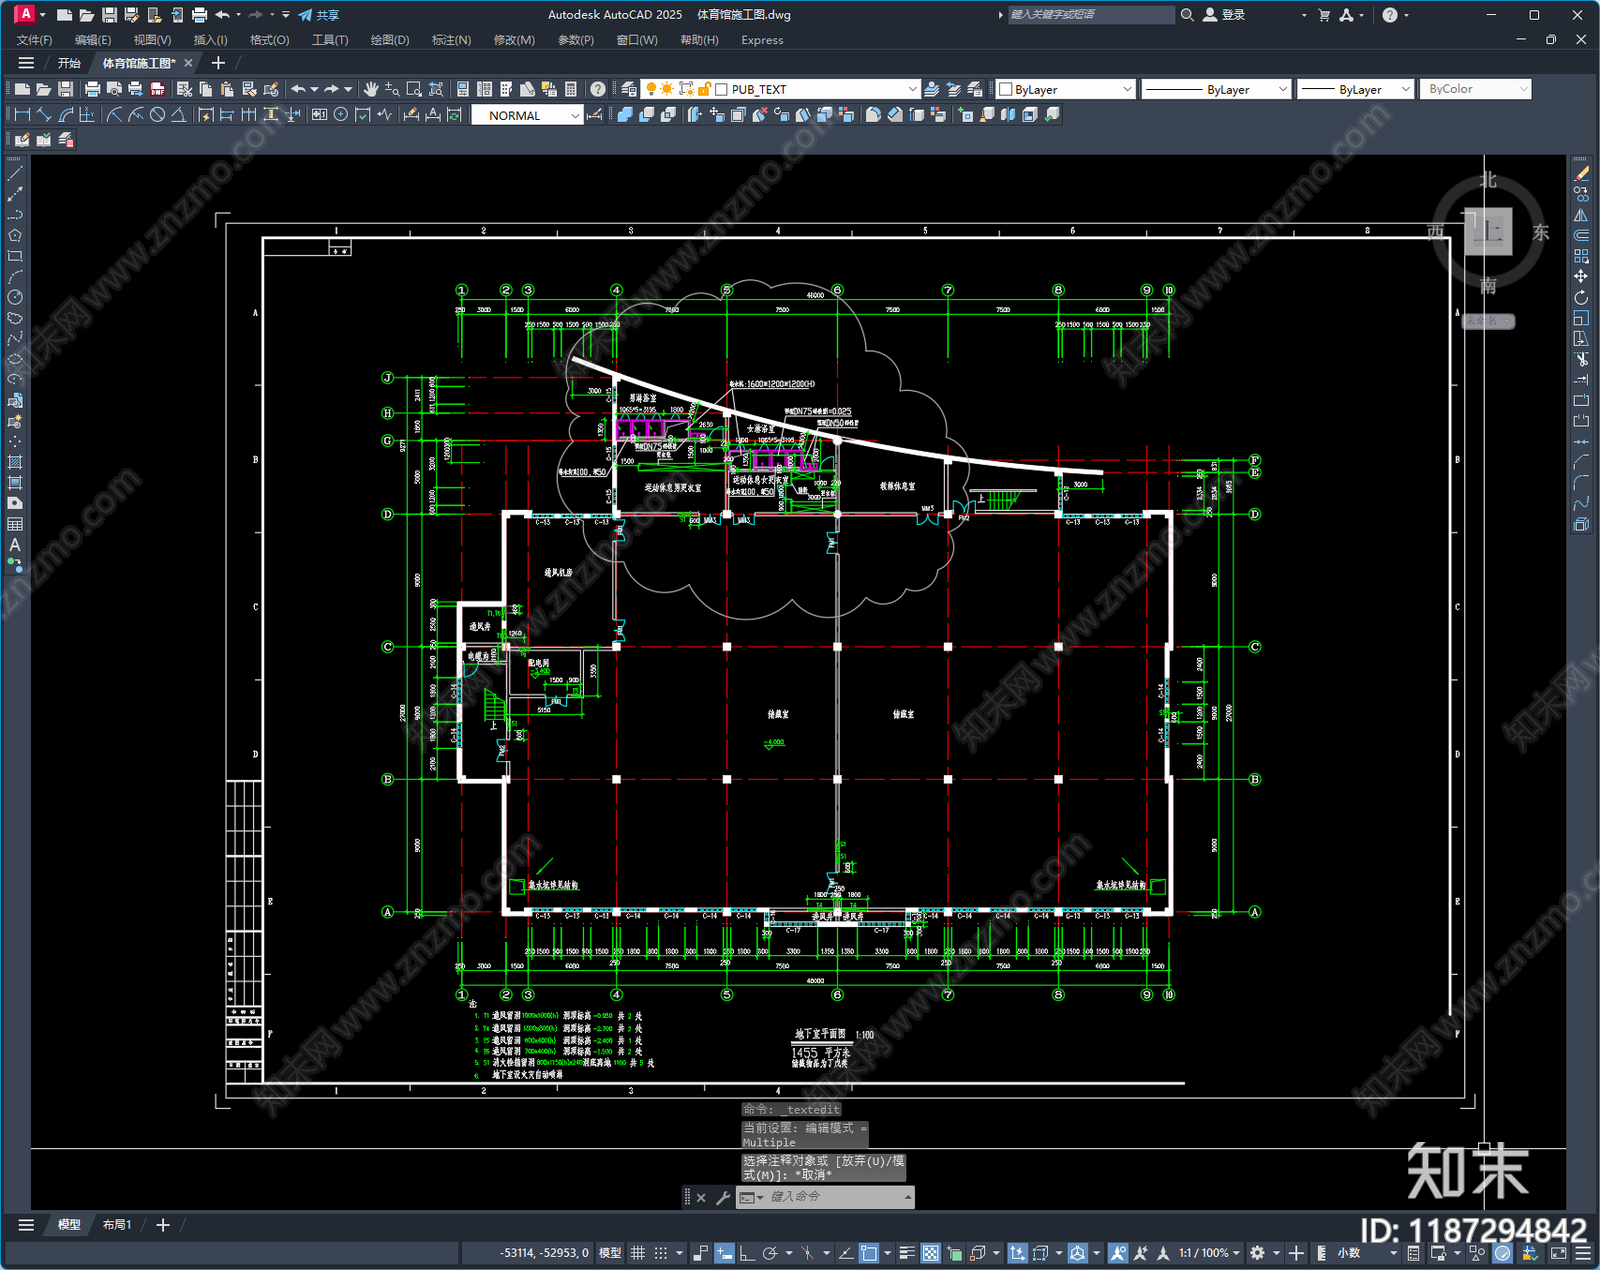Select the Circle draw tool

click(15, 297)
